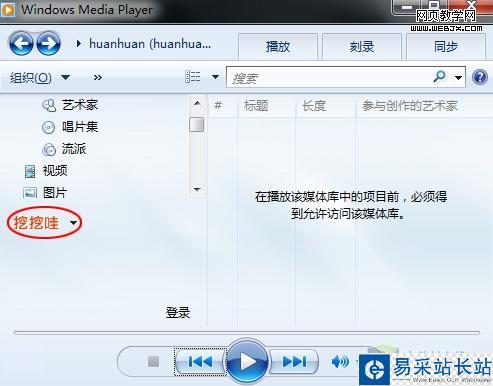Switch to the 同步 tab

pyautogui.click(x=446, y=47)
